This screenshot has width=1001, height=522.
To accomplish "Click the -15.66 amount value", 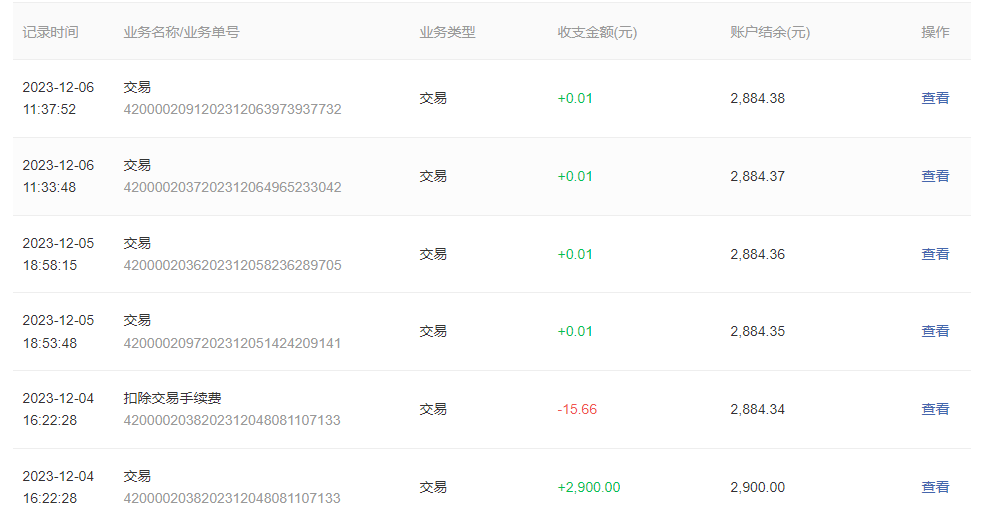I will (577, 409).
